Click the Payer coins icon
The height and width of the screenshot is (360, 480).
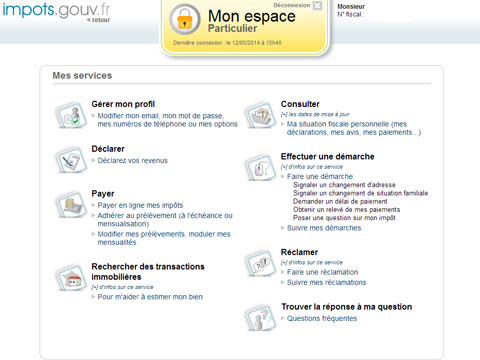(71, 205)
